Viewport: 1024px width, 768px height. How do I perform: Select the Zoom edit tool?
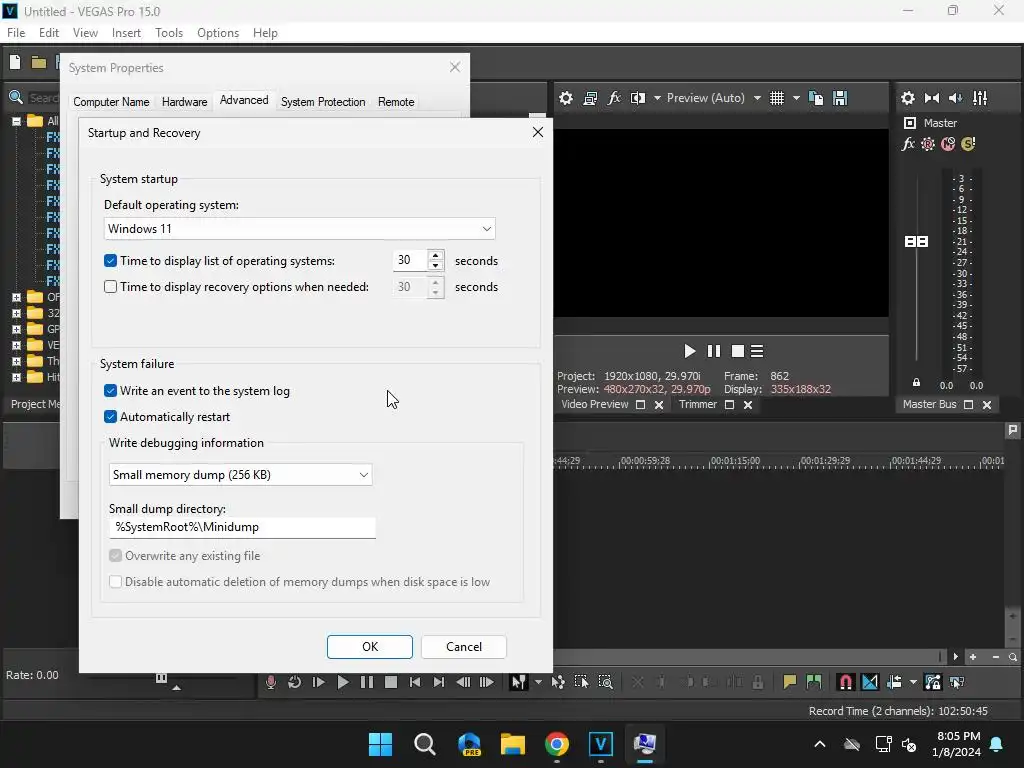(x=605, y=682)
